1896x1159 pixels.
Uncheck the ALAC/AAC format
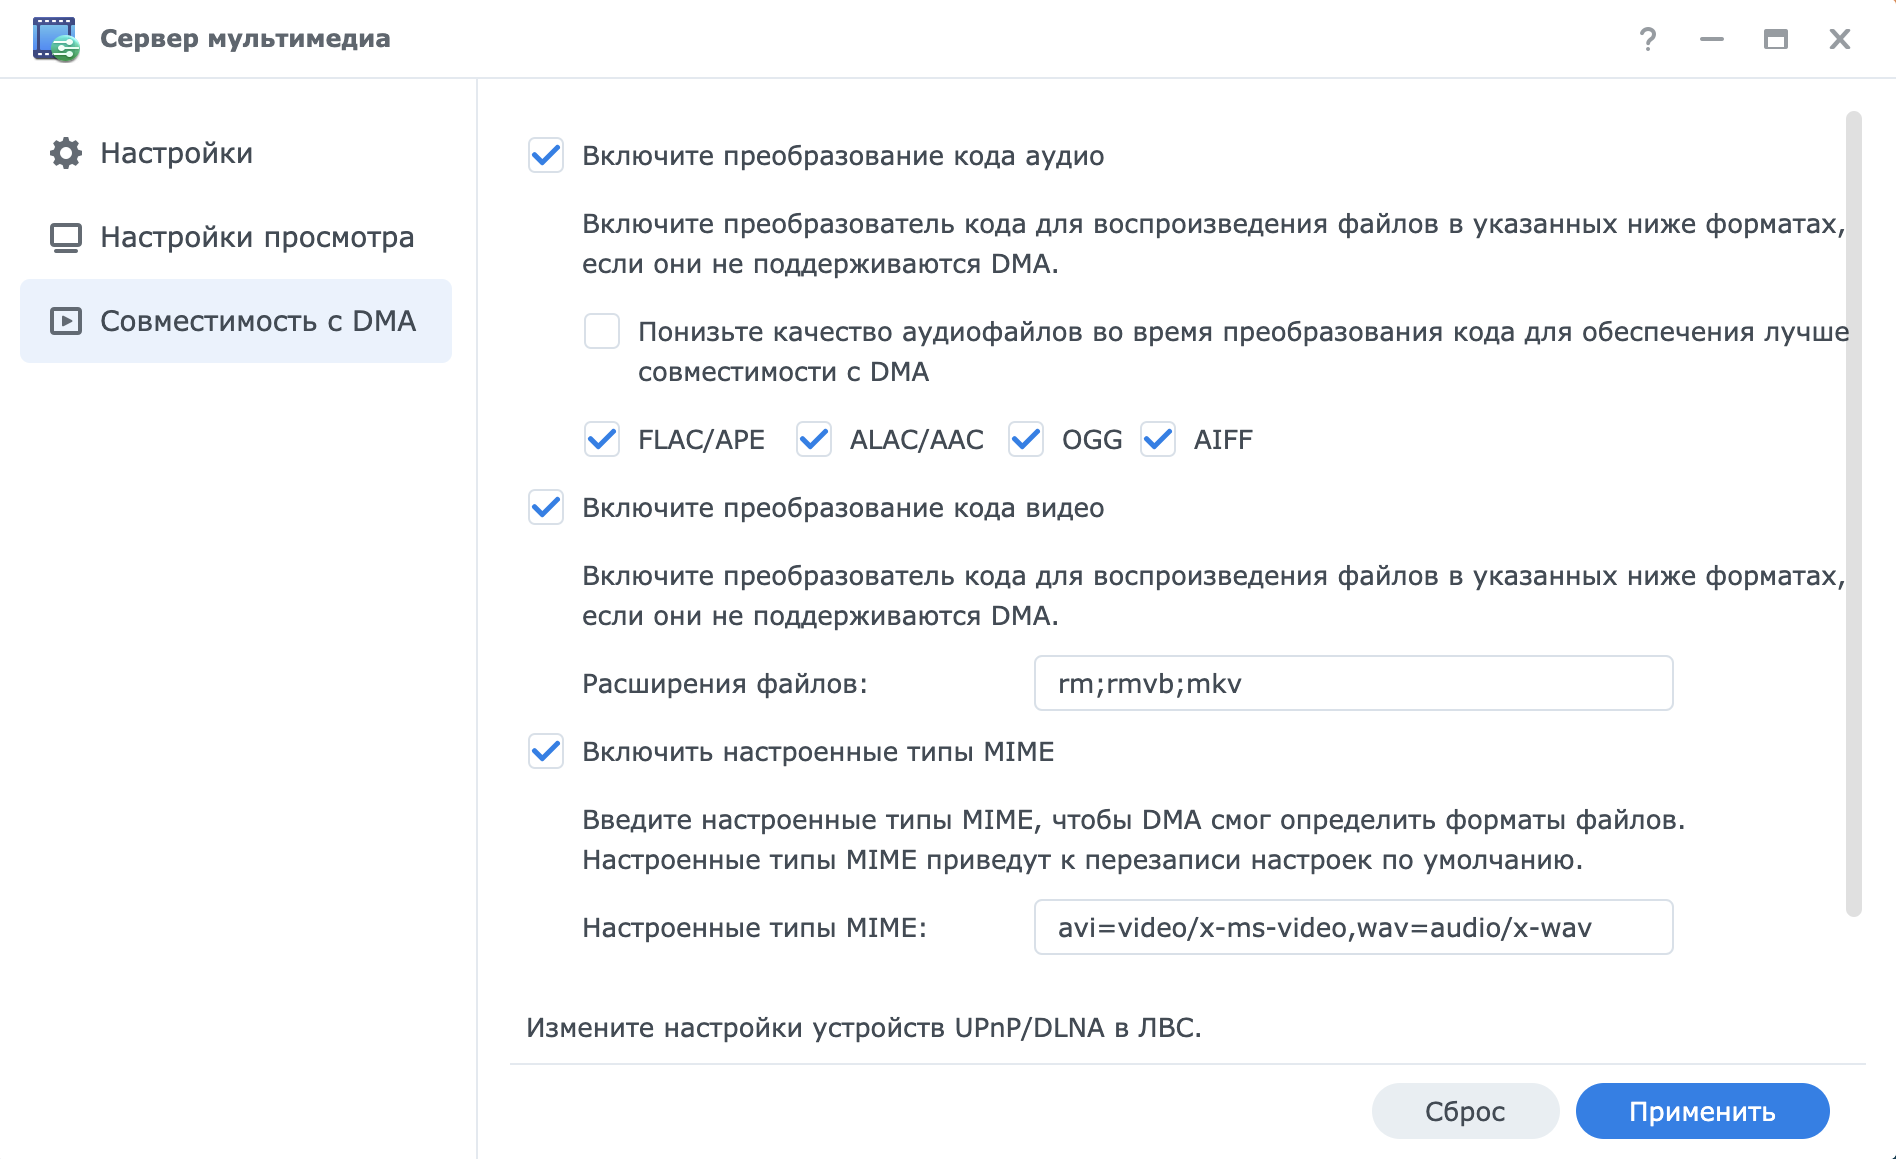814,439
